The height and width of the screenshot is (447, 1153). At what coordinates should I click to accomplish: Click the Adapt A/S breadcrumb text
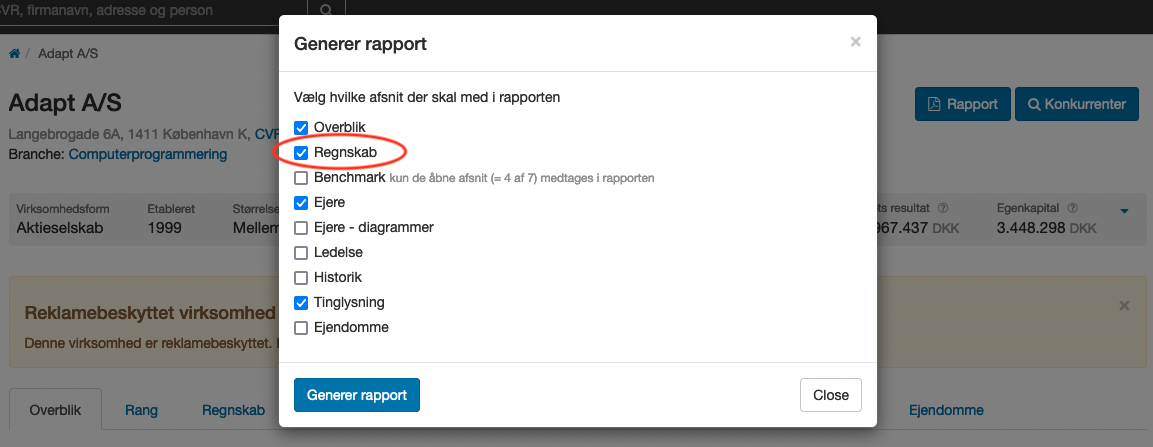click(x=68, y=54)
